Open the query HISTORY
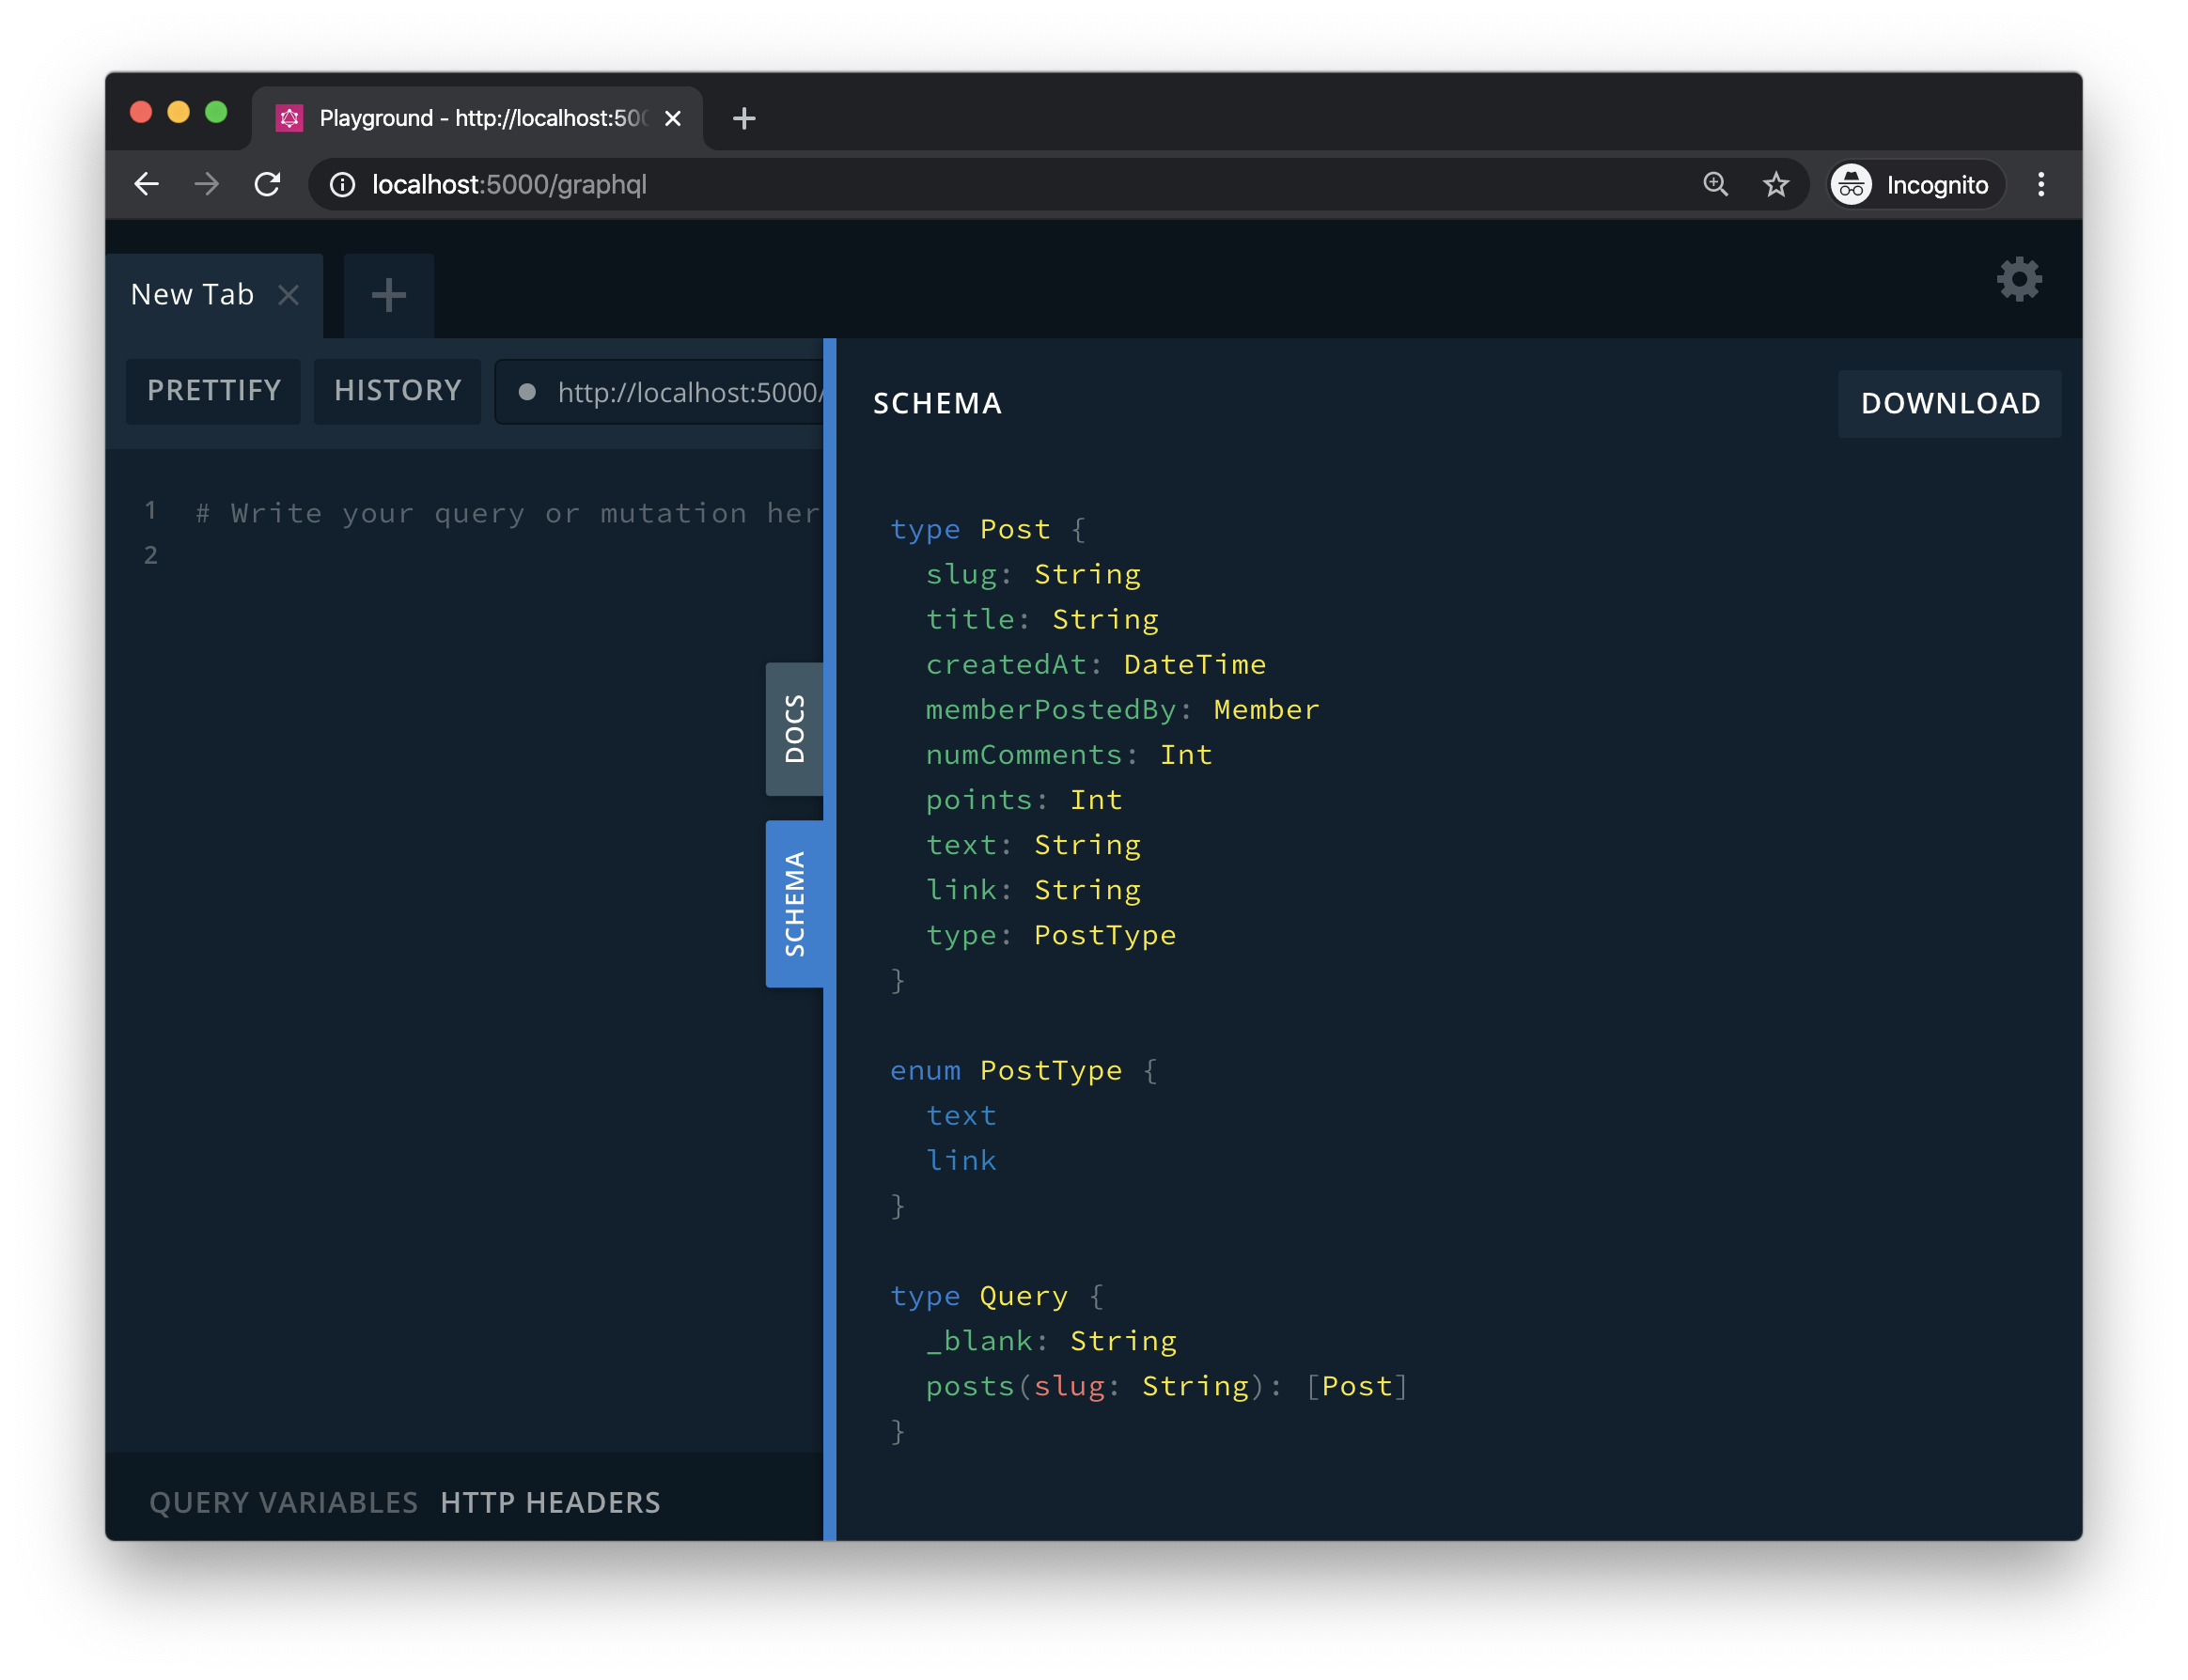 (397, 390)
